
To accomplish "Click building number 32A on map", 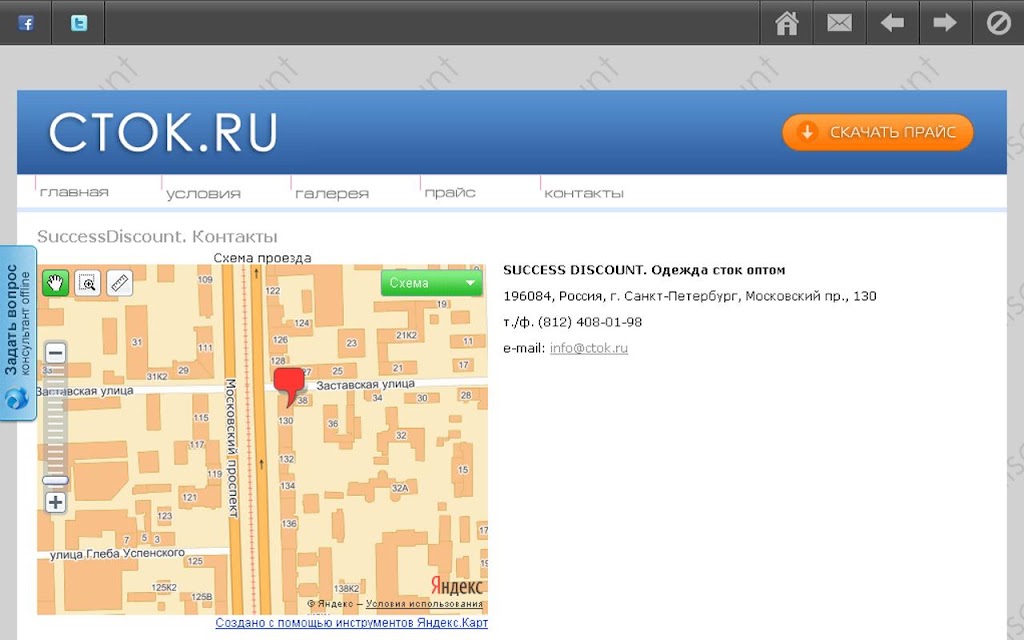I will coord(400,488).
